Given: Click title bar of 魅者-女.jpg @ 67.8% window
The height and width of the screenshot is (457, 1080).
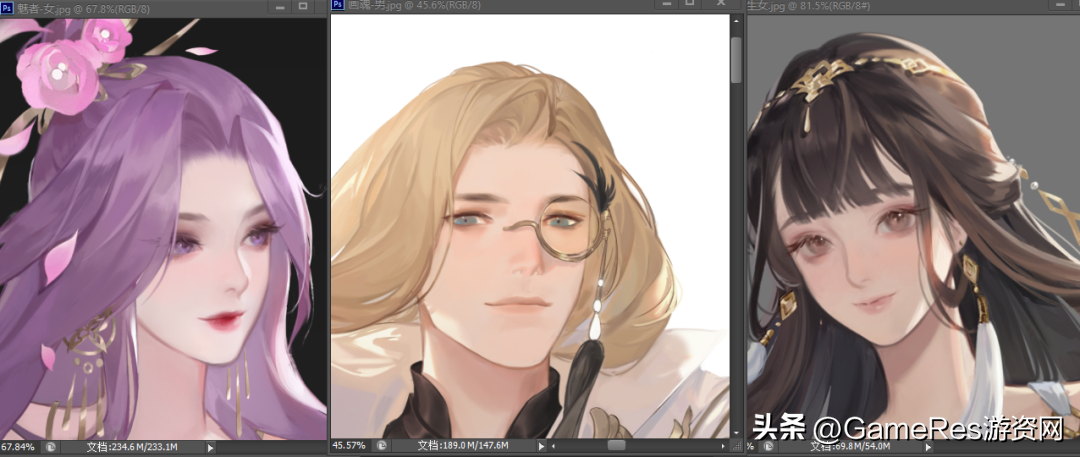Looking at the screenshot, I should coord(163,8).
